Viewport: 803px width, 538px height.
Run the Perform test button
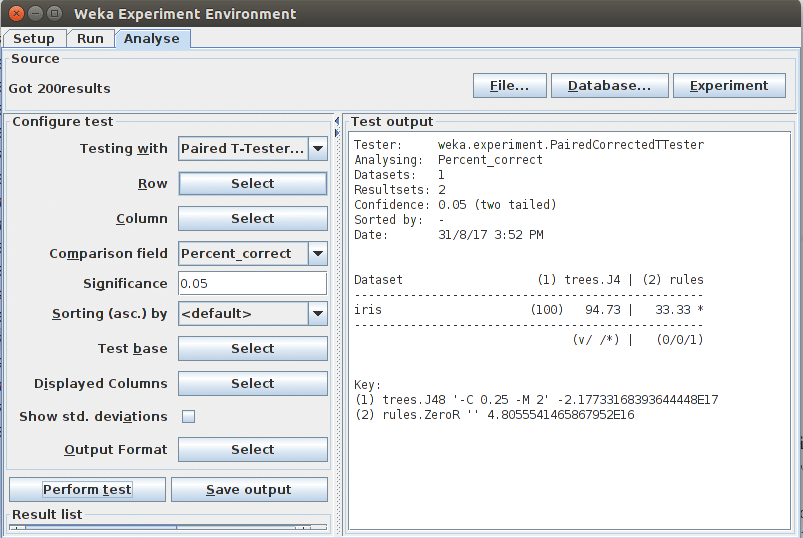coord(87,490)
